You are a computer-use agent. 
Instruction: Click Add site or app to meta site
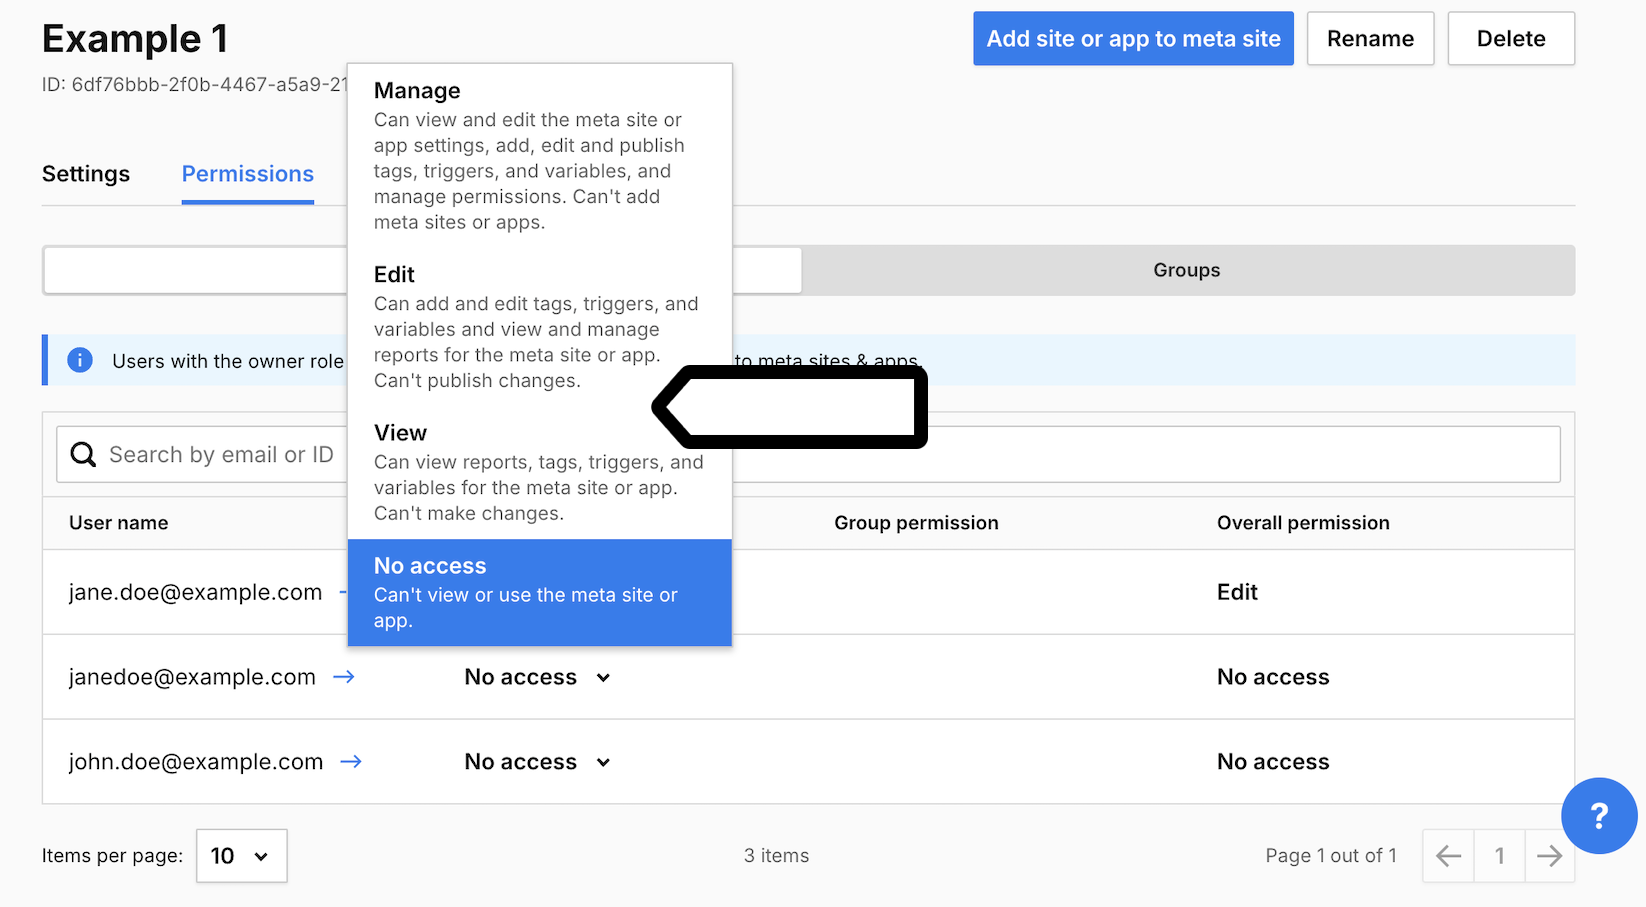[1133, 39]
